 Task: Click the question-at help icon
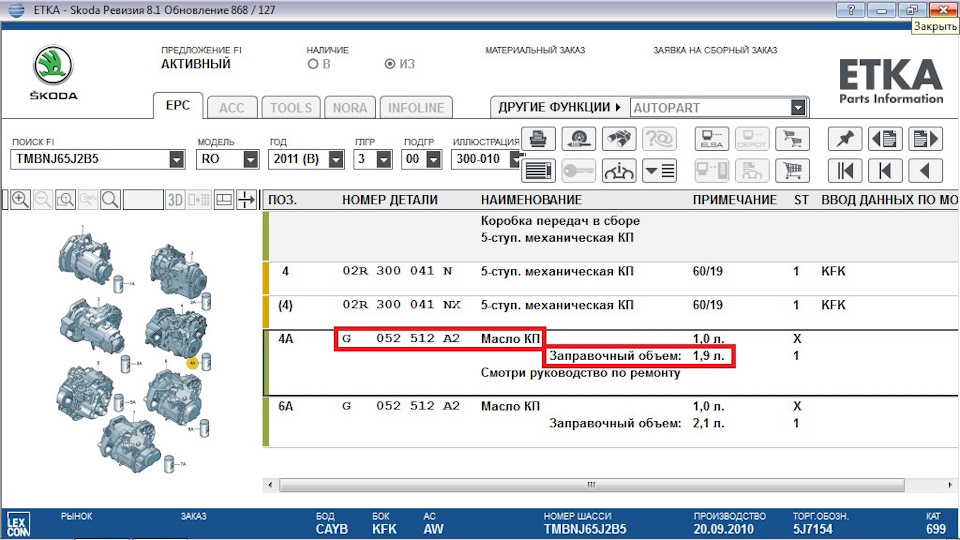click(659, 139)
